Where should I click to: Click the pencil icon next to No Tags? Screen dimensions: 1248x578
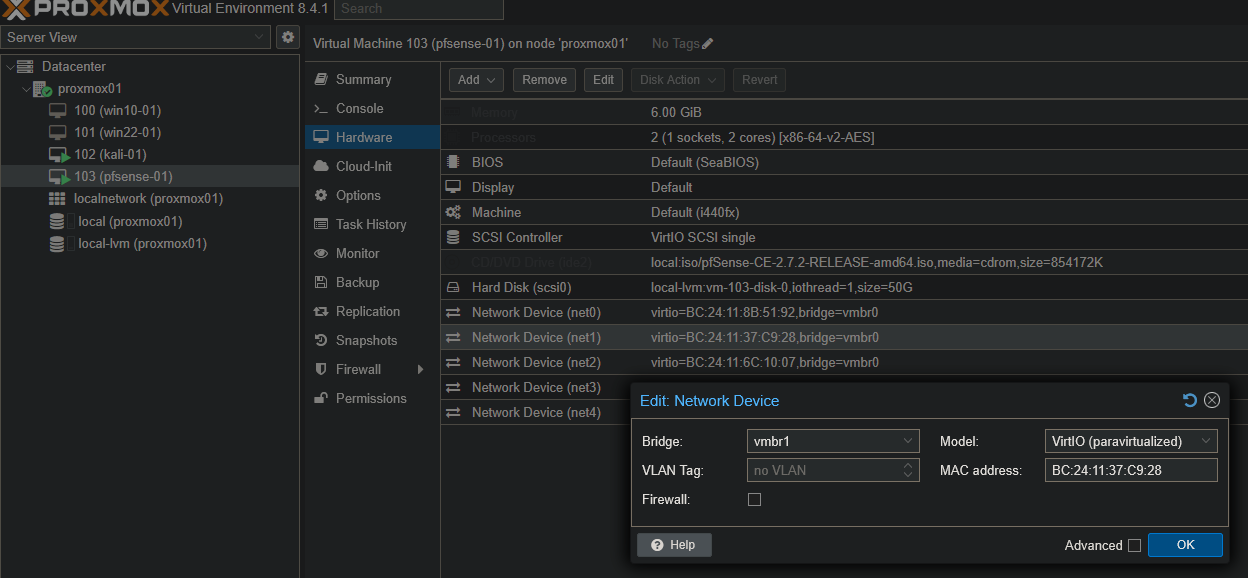click(x=708, y=44)
